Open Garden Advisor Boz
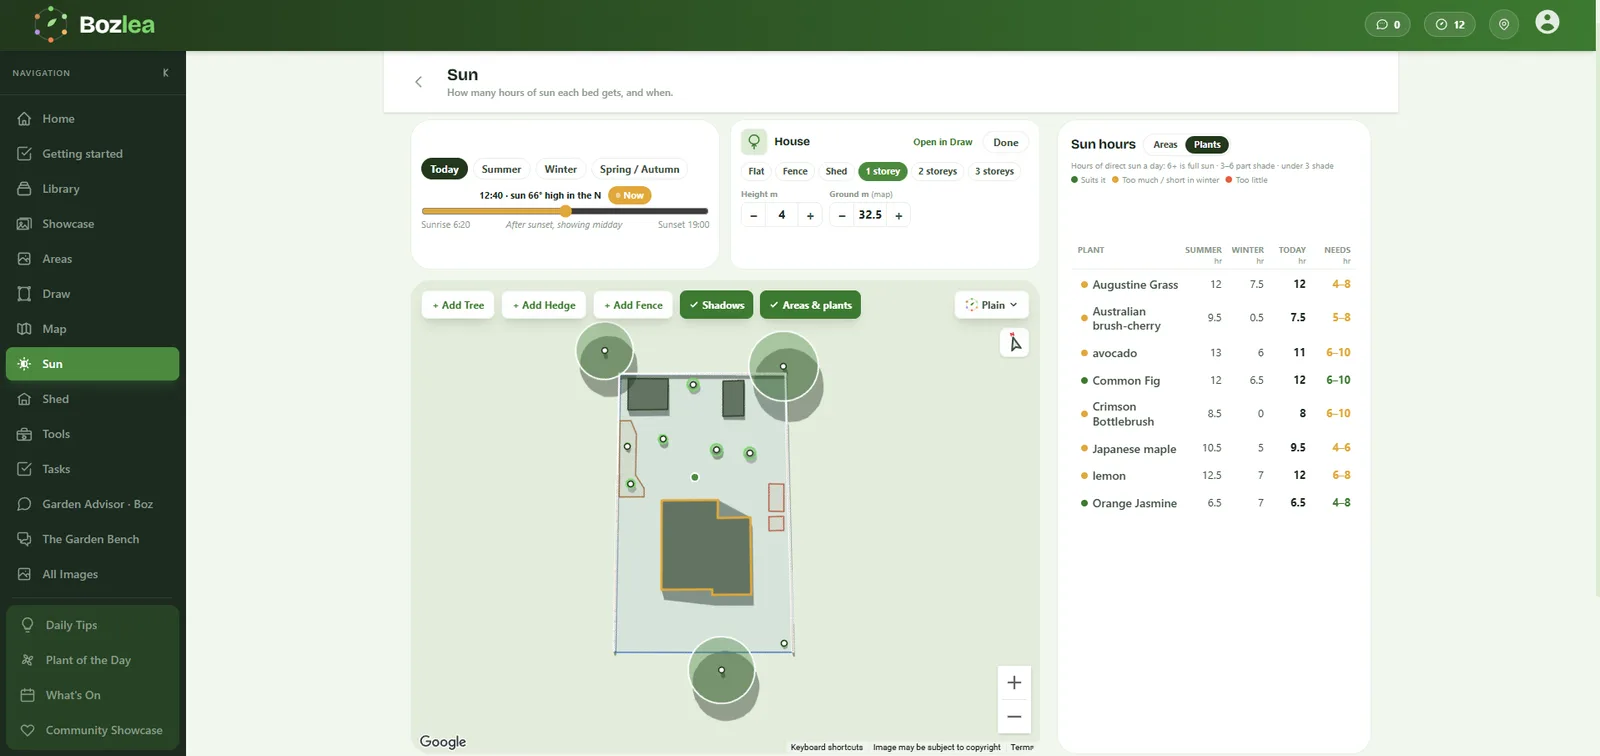1600x756 pixels. coord(92,504)
